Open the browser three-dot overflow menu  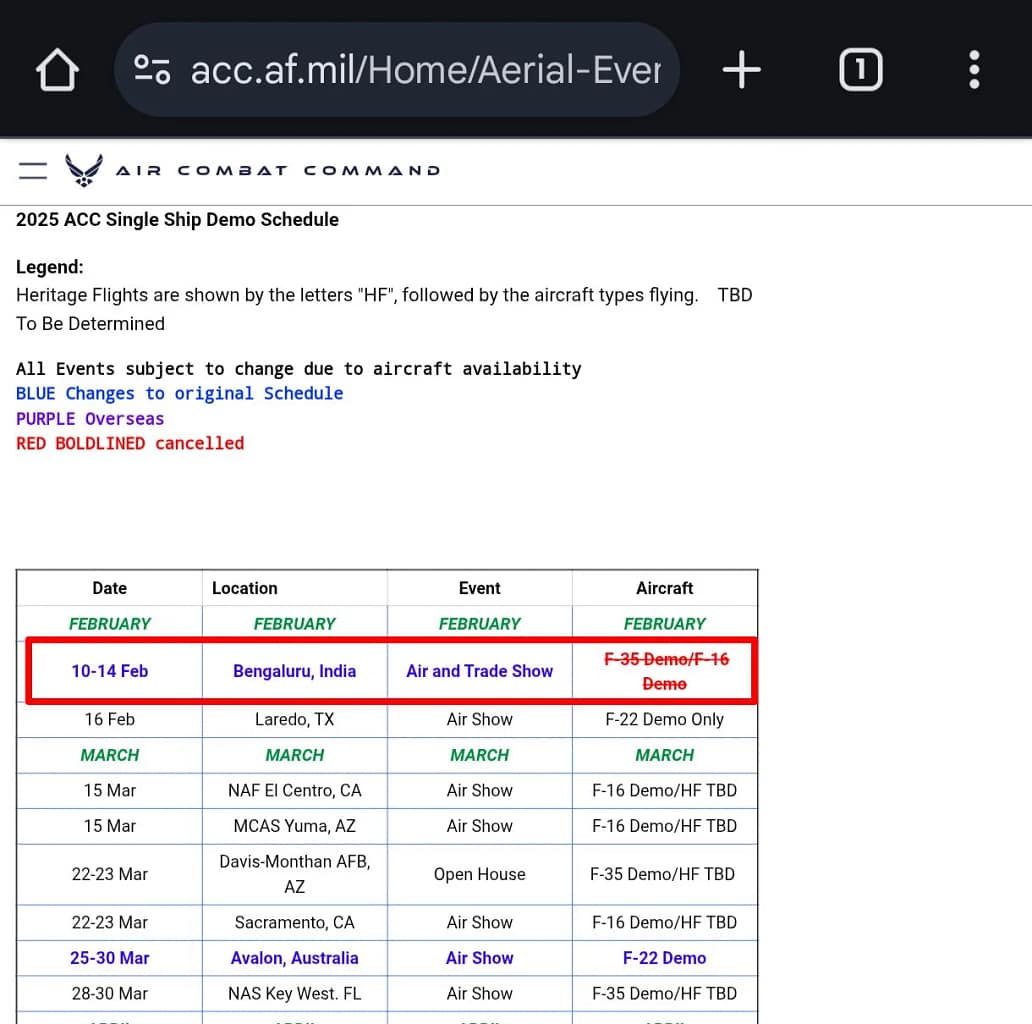pyautogui.click(x=974, y=70)
